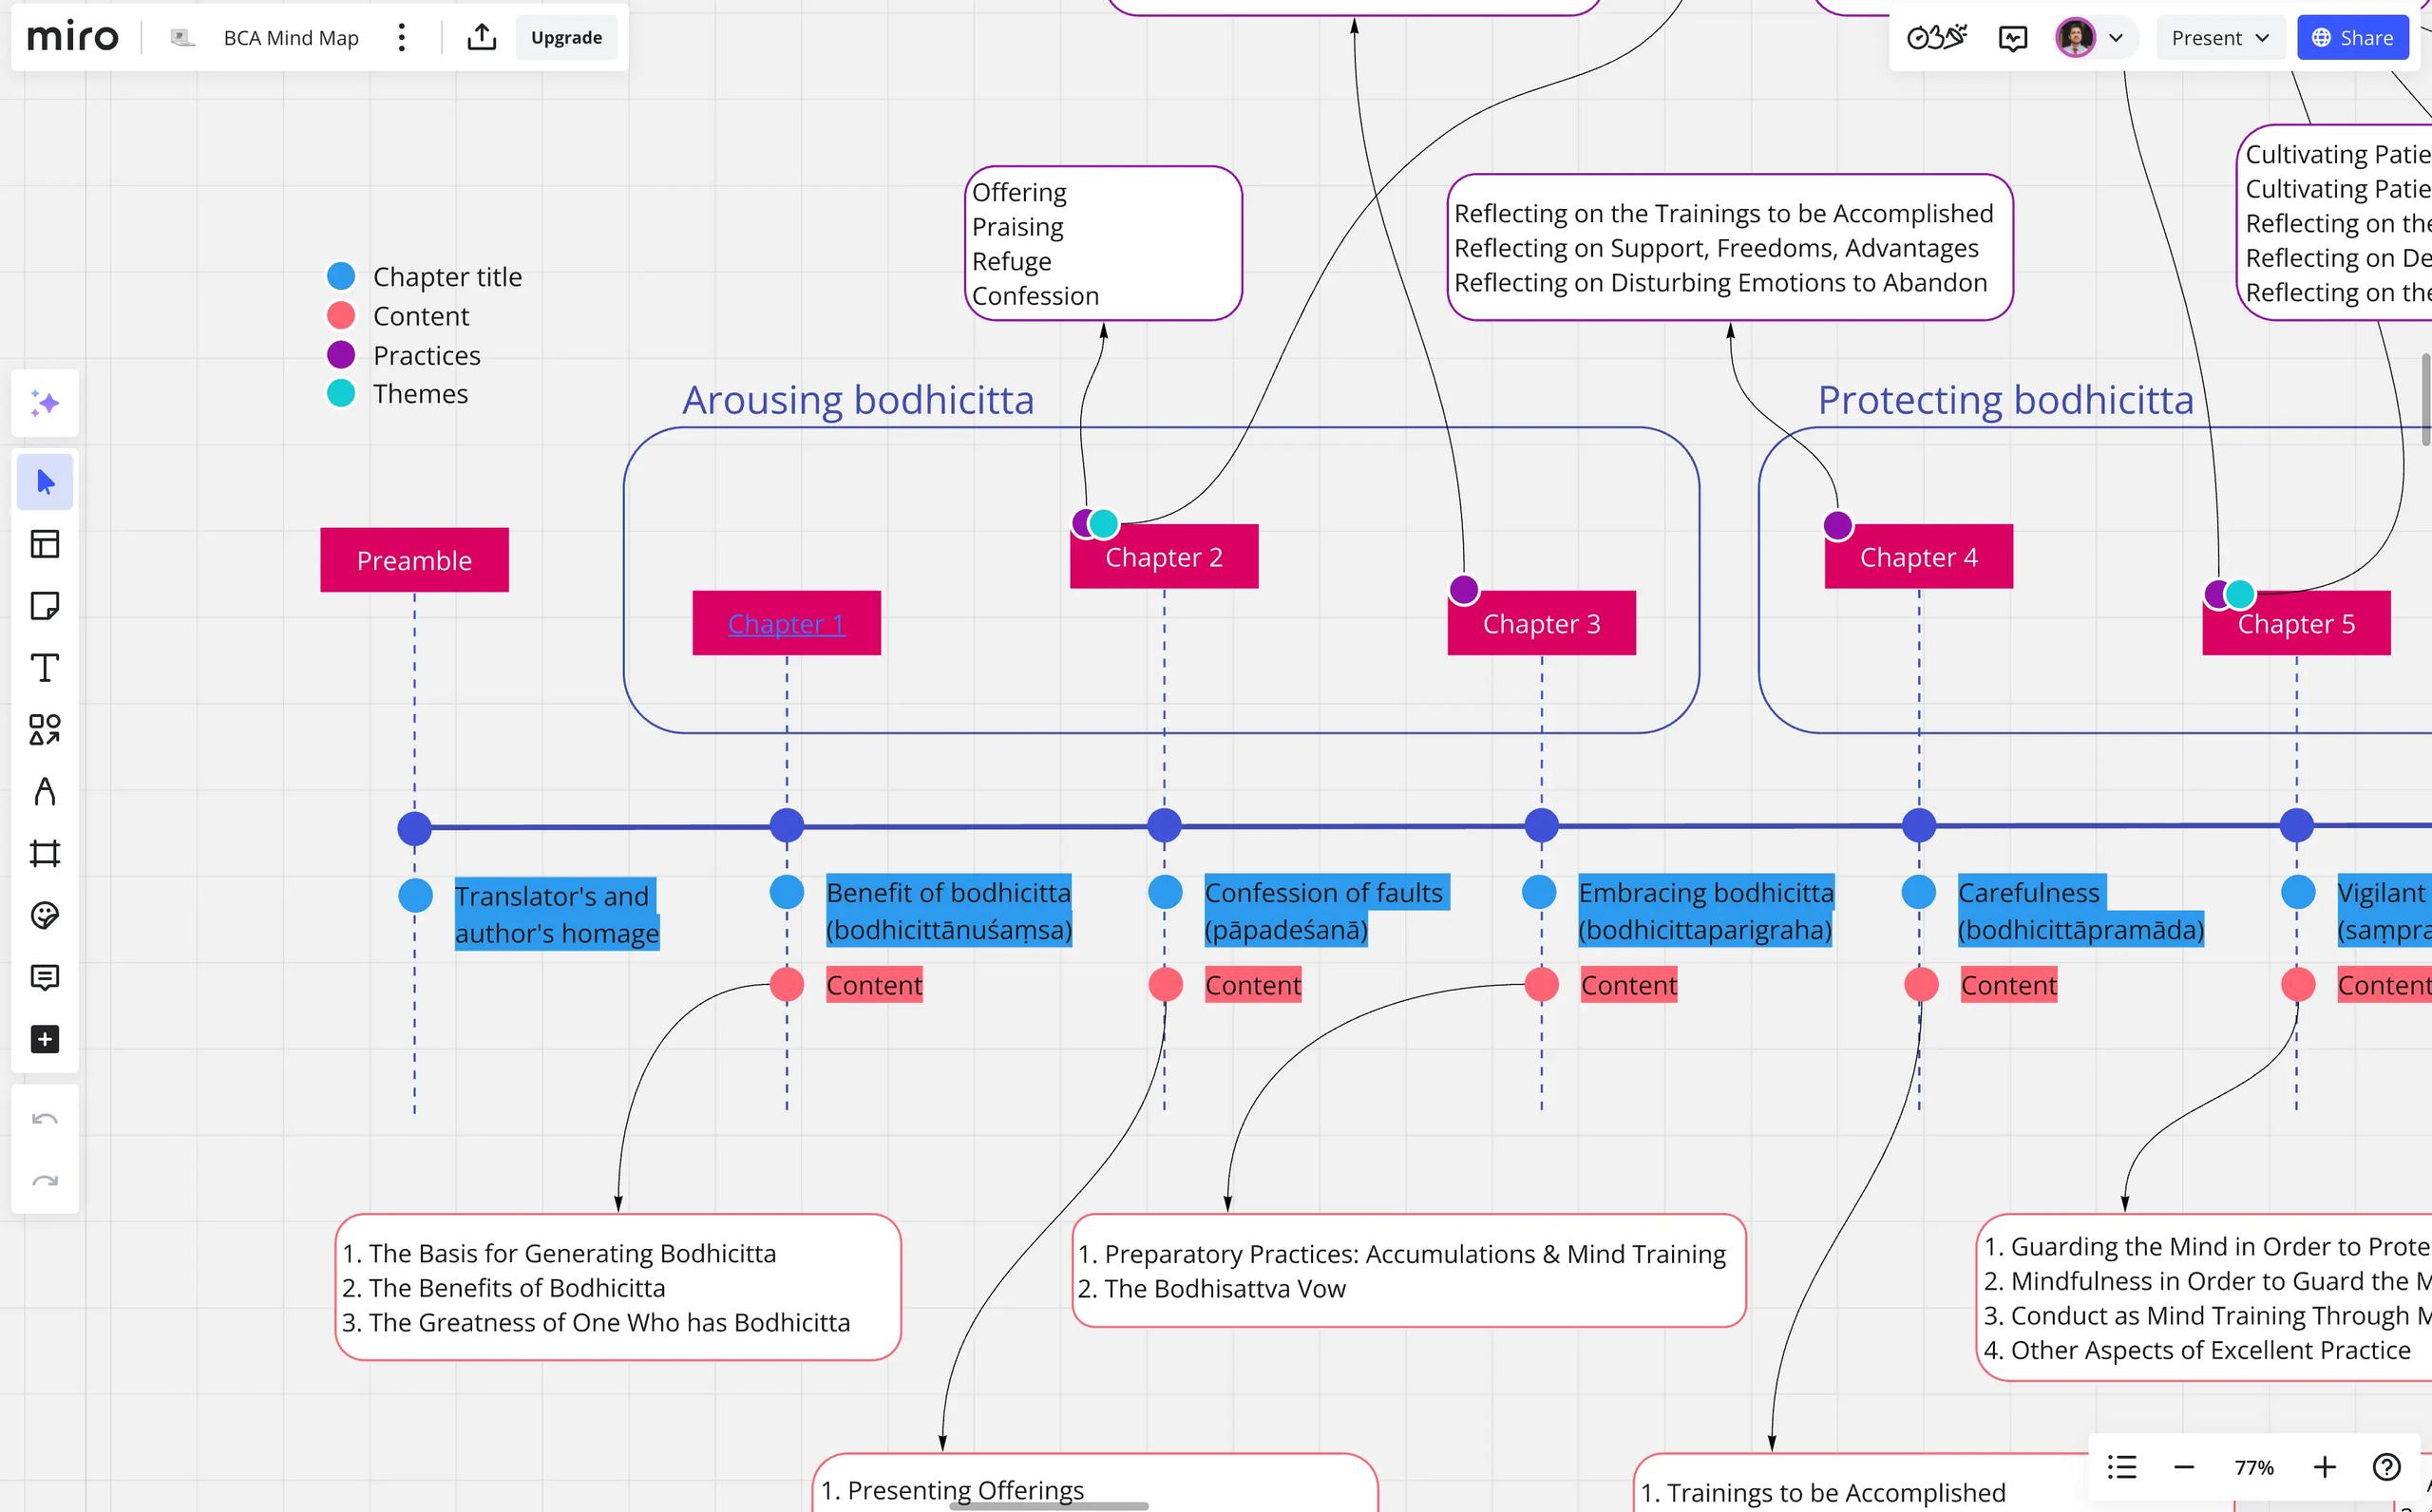Click the Upgrade button
Image resolution: width=2432 pixels, height=1512 pixels.
point(566,38)
